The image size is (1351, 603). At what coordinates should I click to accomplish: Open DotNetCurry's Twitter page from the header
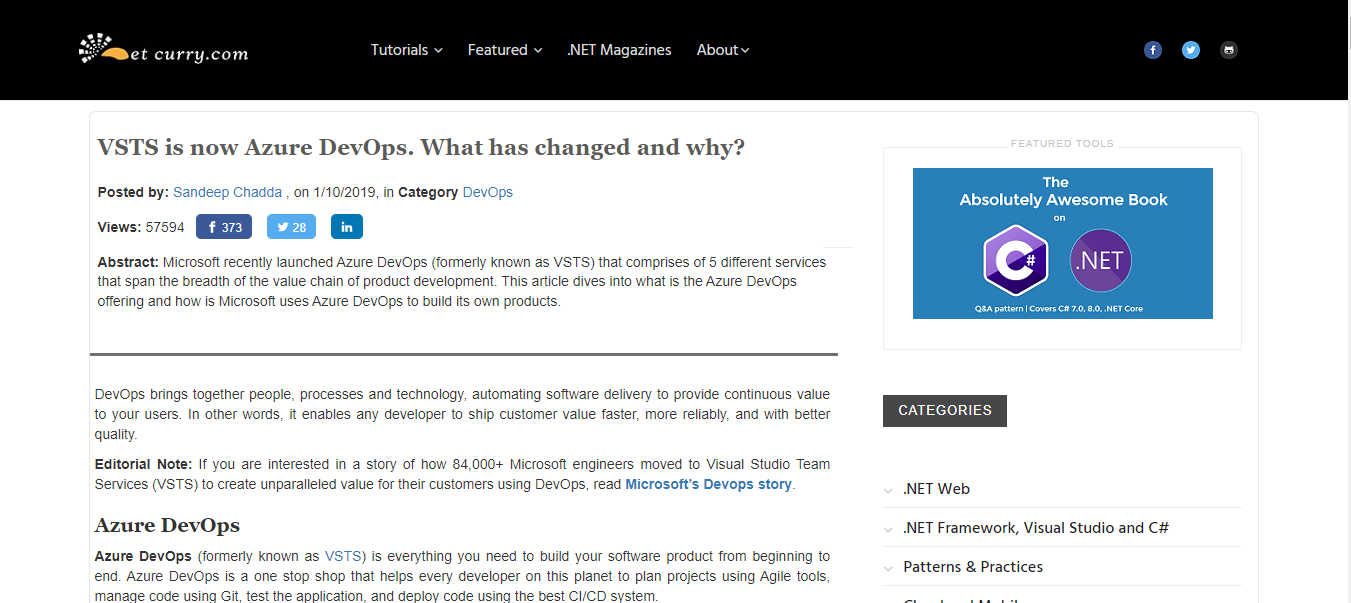coord(1190,49)
